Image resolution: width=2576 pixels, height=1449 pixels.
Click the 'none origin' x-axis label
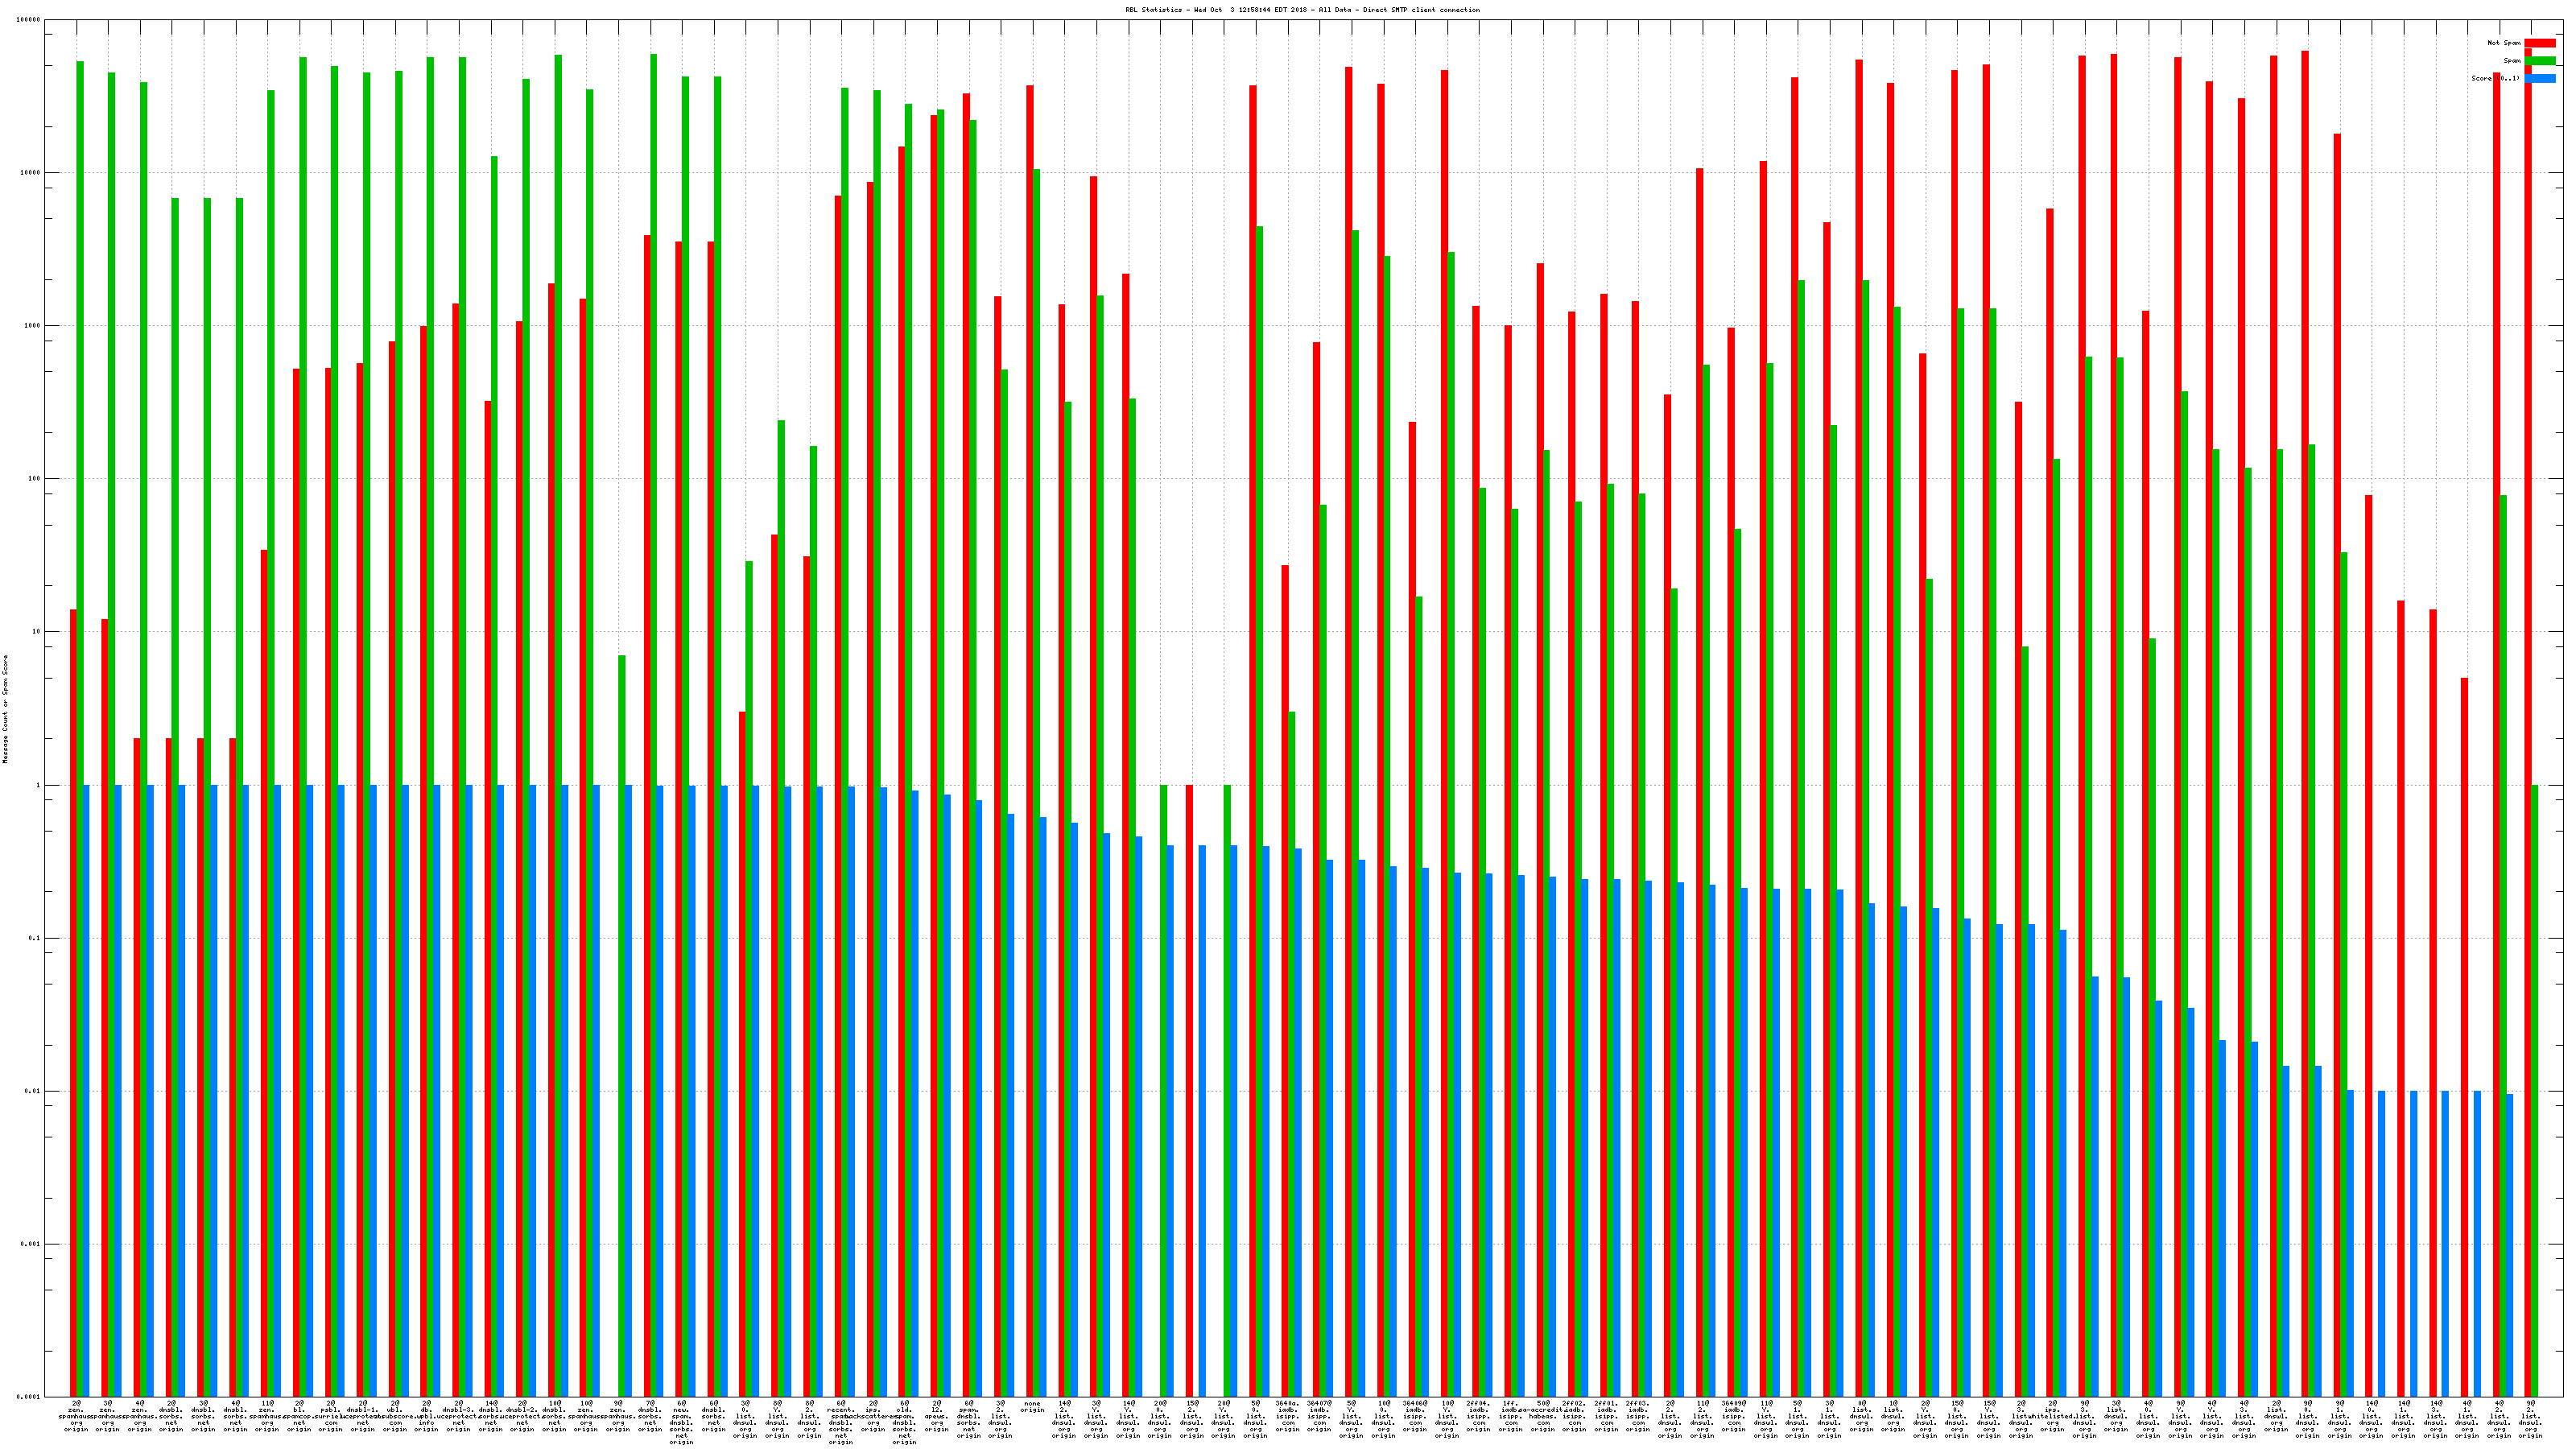pos(1032,1407)
